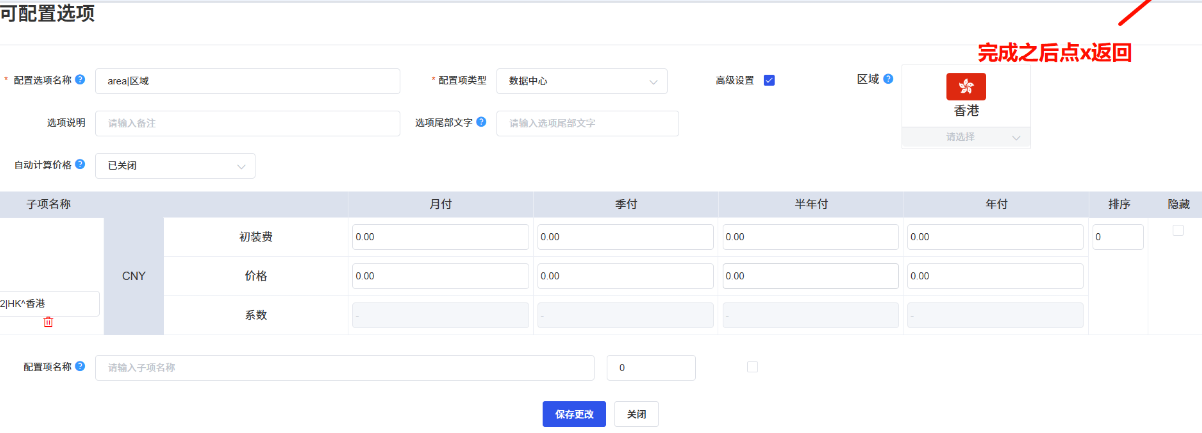The image size is (1202, 433).
Task: Click the 选项说明 input field
Action: pos(247,124)
